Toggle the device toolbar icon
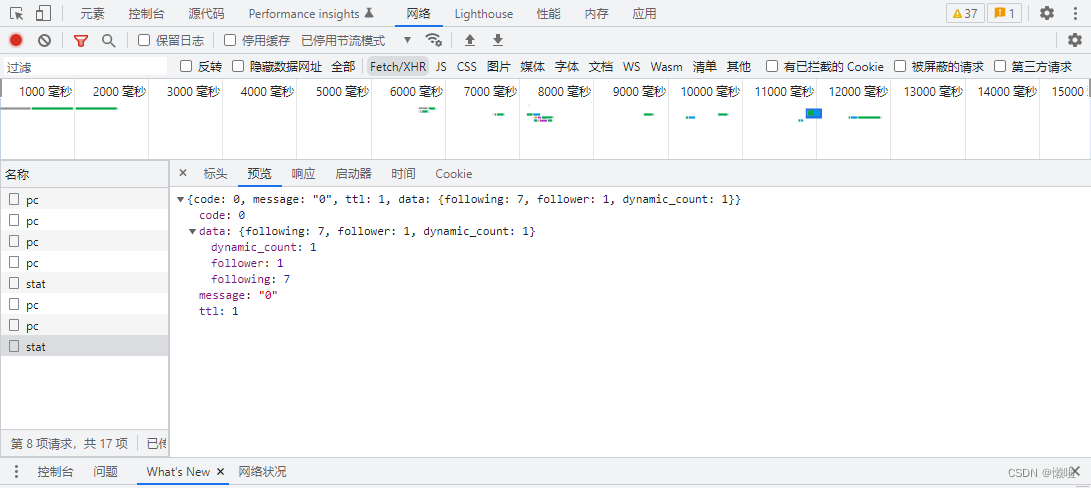This screenshot has width=1091, height=488. click(x=43, y=13)
